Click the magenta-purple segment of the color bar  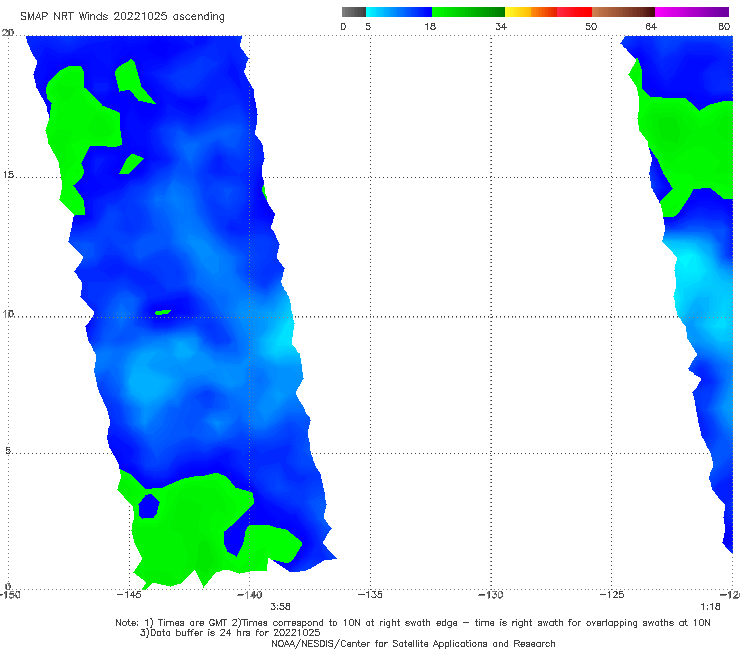(692, 12)
